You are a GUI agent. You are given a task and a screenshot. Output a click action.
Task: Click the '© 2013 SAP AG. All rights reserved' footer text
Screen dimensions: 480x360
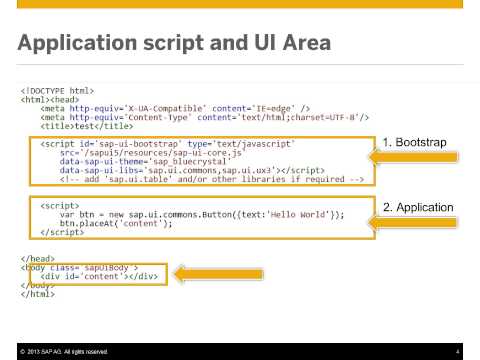pyautogui.click(x=64, y=352)
